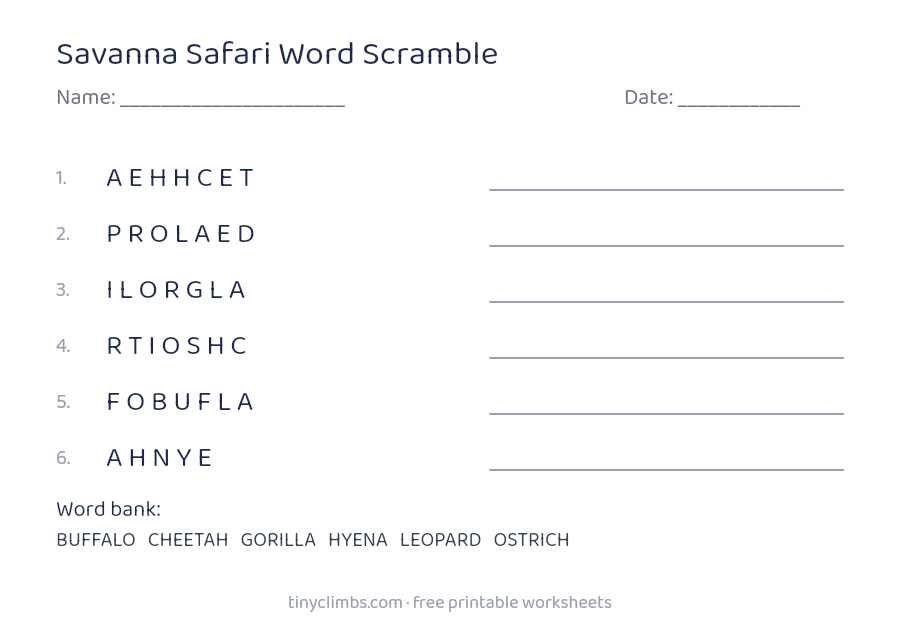Click the scrambled letters FOBUFLA
Viewport: 900px width, 632px height.
coord(180,402)
